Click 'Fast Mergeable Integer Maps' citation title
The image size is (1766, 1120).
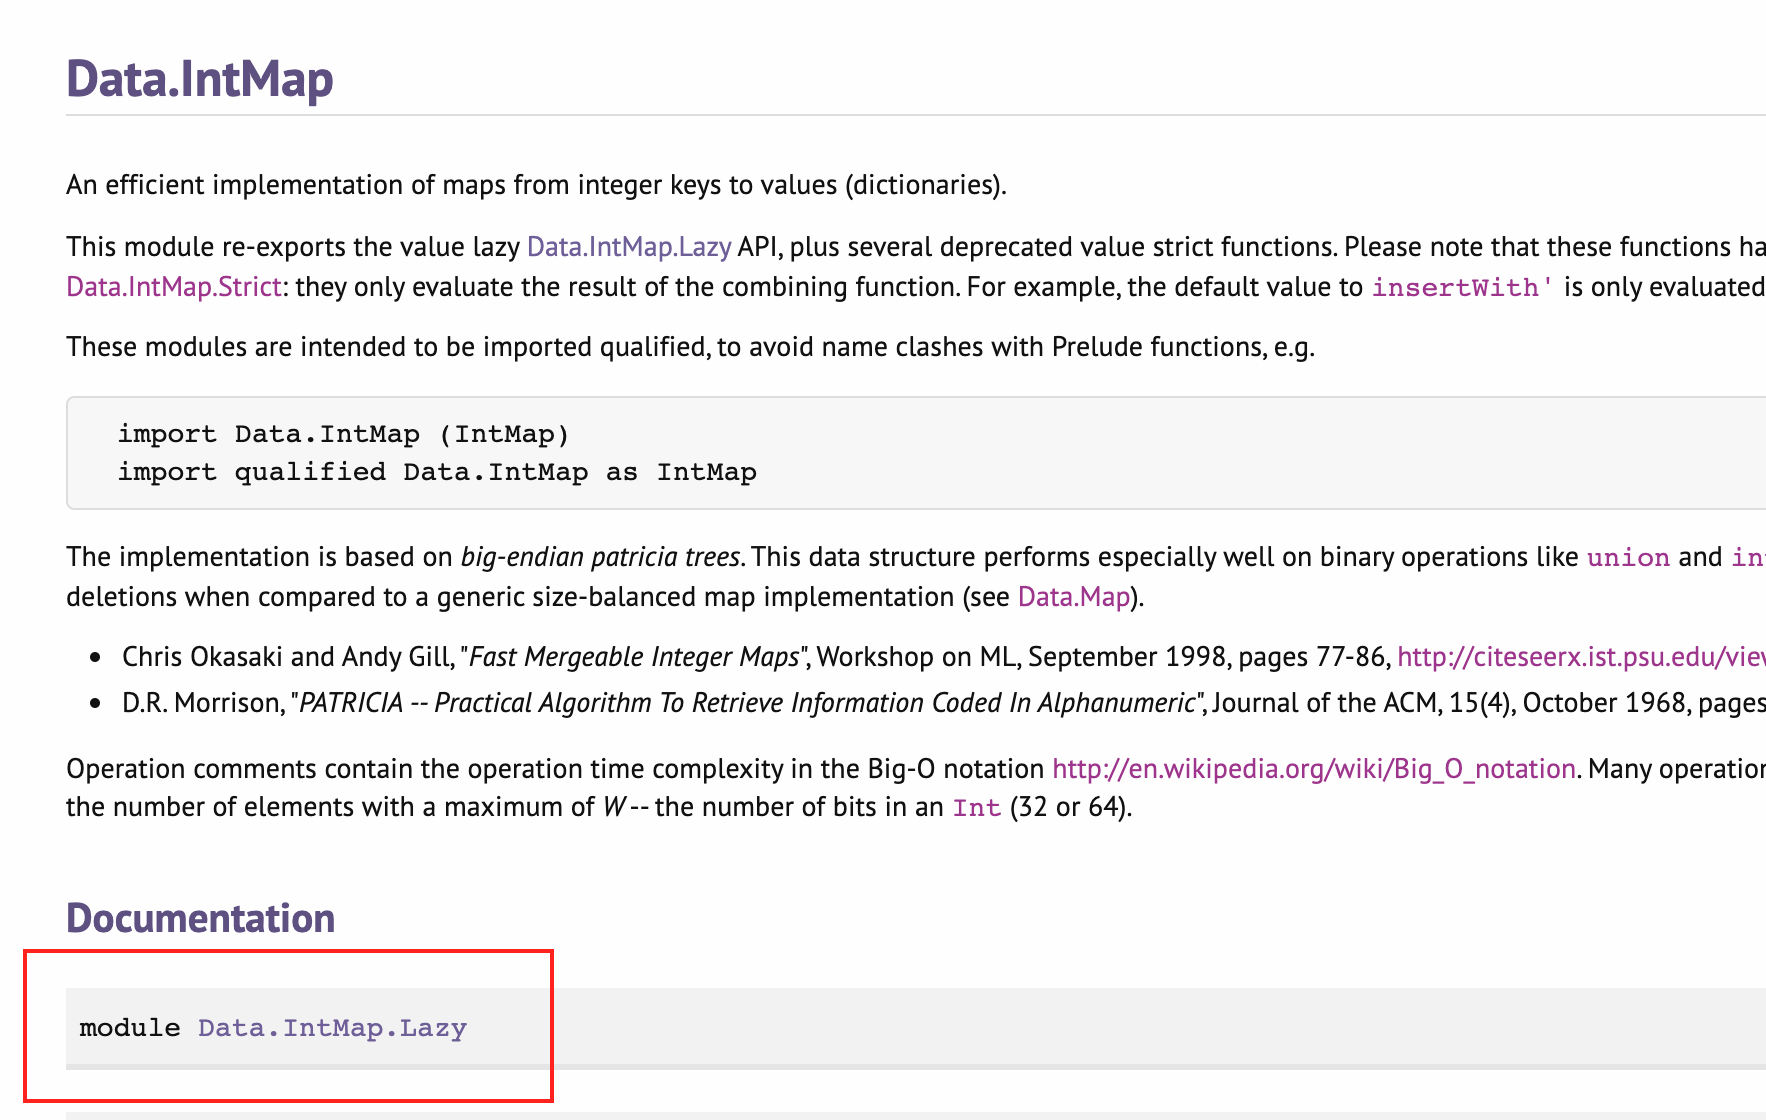pyautogui.click(x=634, y=657)
